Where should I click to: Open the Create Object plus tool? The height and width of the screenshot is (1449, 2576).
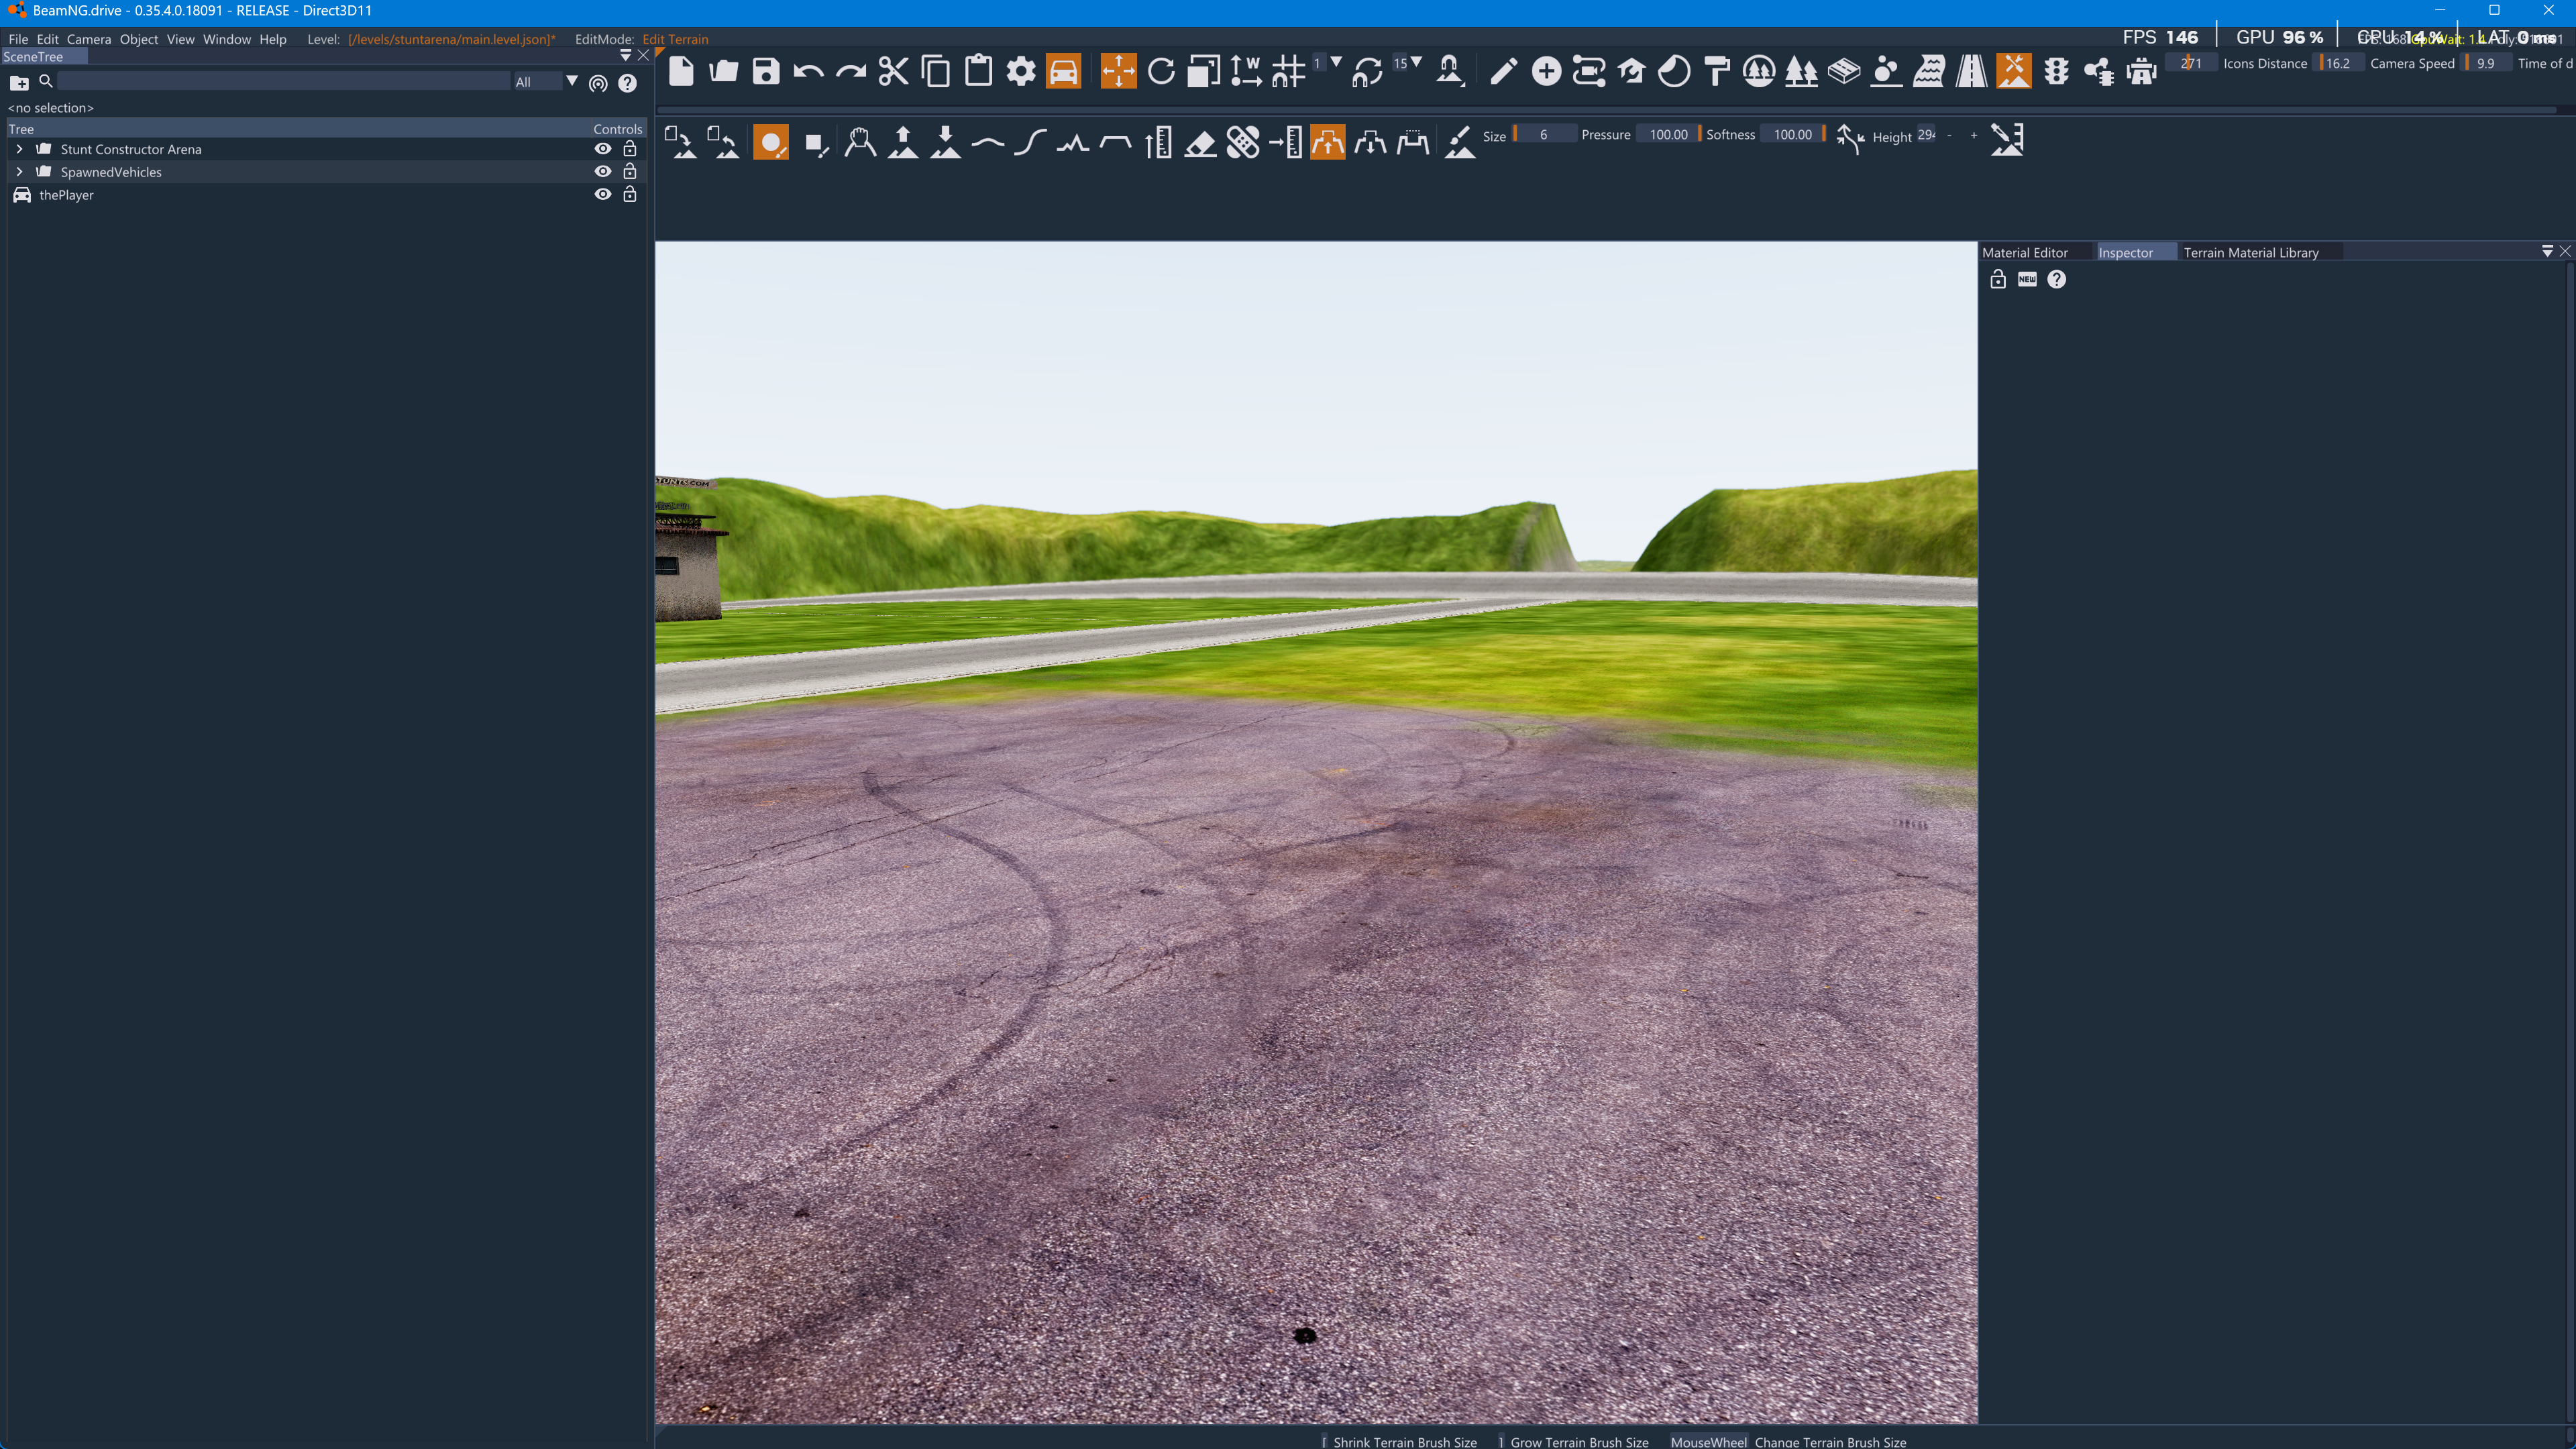(1546, 71)
